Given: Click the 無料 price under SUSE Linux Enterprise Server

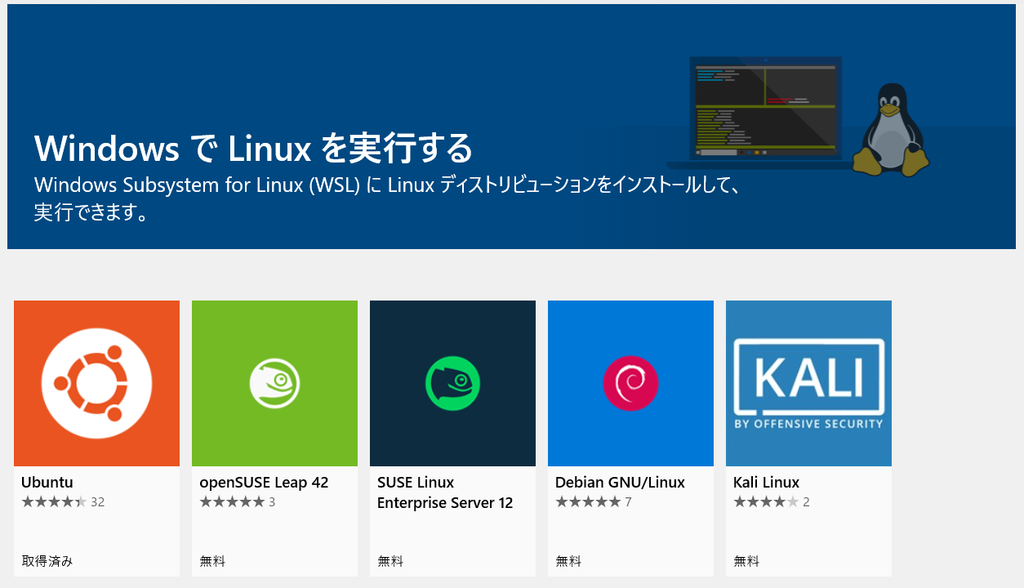Looking at the screenshot, I should [x=391, y=561].
